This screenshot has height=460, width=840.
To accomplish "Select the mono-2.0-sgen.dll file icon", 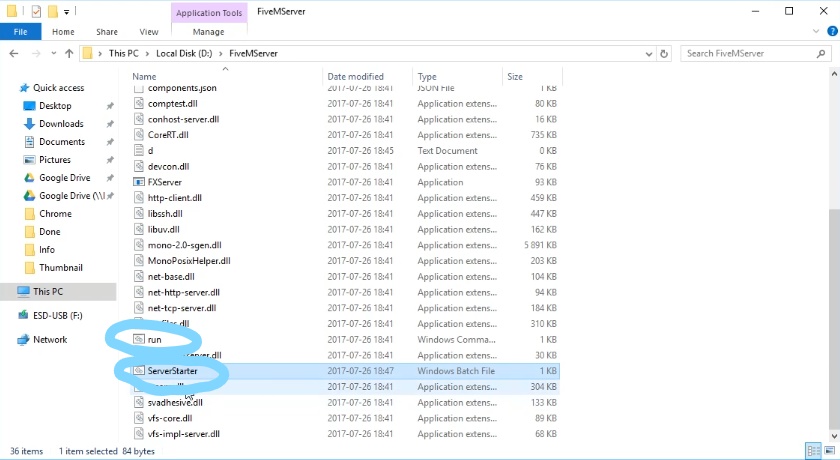I will (x=139, y=245).
